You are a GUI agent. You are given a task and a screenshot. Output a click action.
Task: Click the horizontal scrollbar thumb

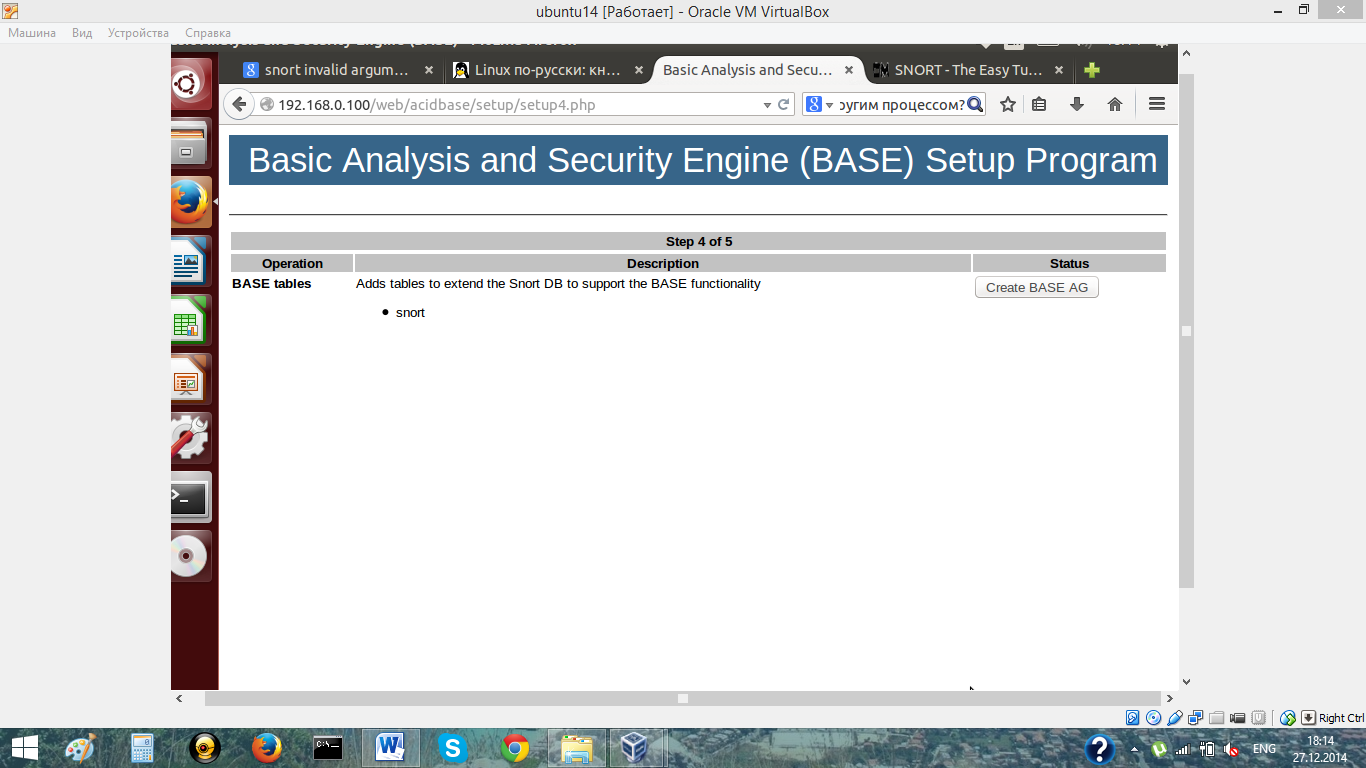683,698
